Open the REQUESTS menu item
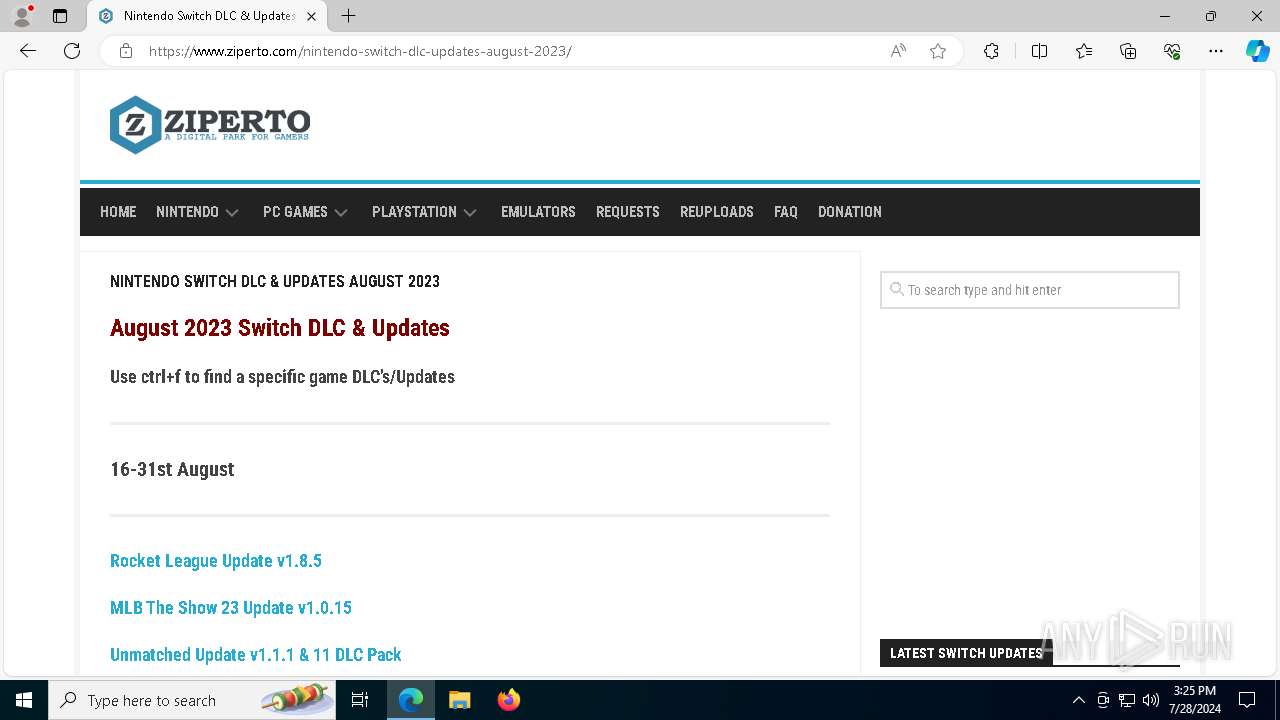1280x720 pixels. click(x=628, y=212)
